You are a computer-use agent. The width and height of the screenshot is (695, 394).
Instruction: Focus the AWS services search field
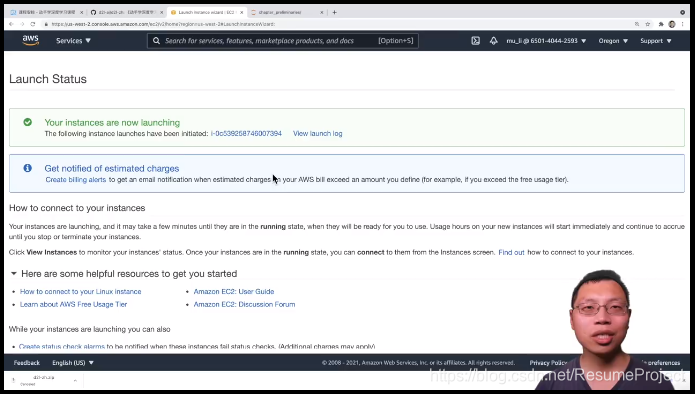tap(283, 41)
